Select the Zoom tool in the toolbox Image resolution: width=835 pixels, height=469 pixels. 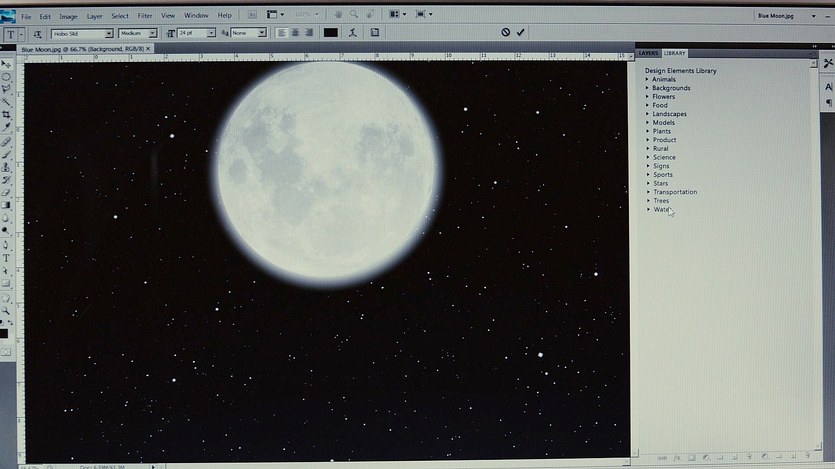coord(7,310)
